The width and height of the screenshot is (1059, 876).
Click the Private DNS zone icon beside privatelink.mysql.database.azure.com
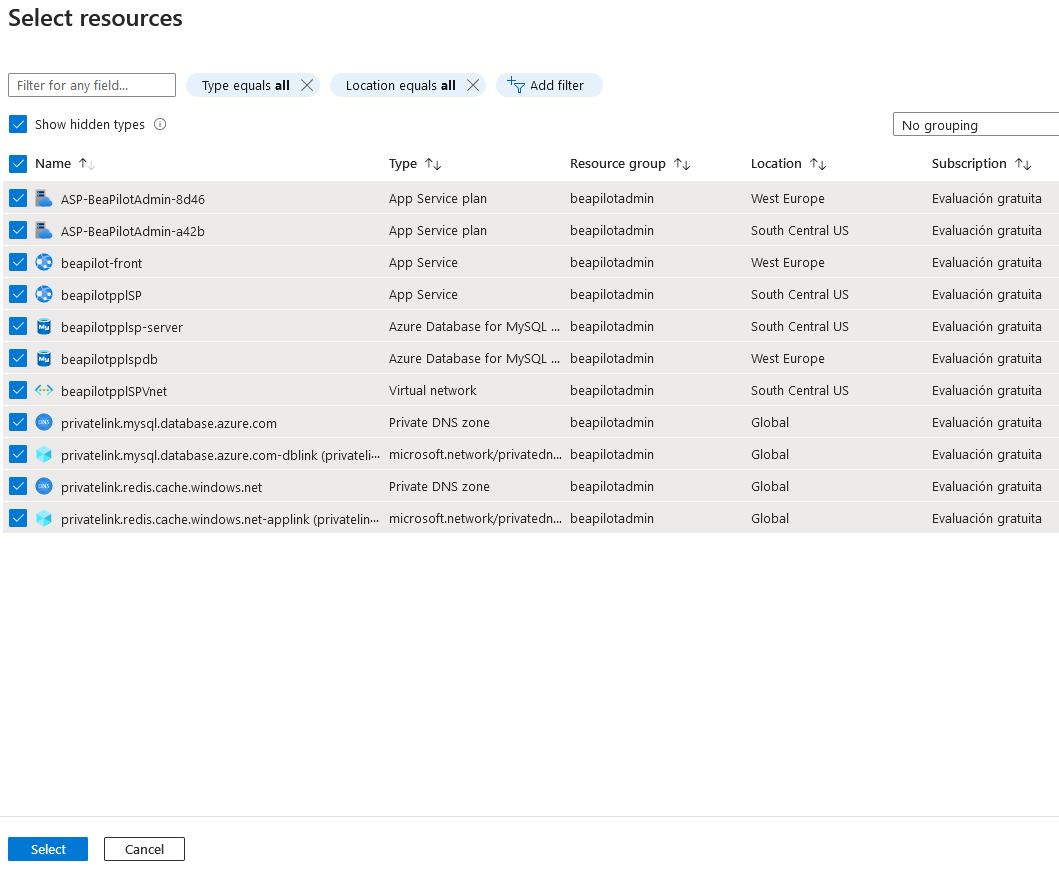coord(43,422)
